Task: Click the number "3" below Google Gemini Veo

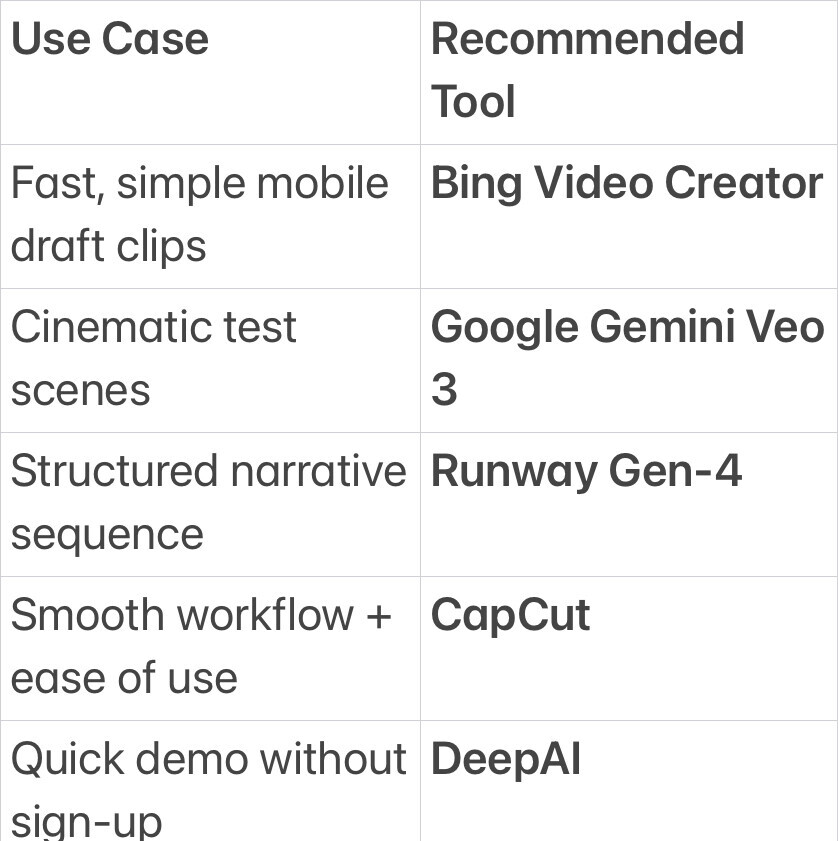Action: (x=444, y=390)
